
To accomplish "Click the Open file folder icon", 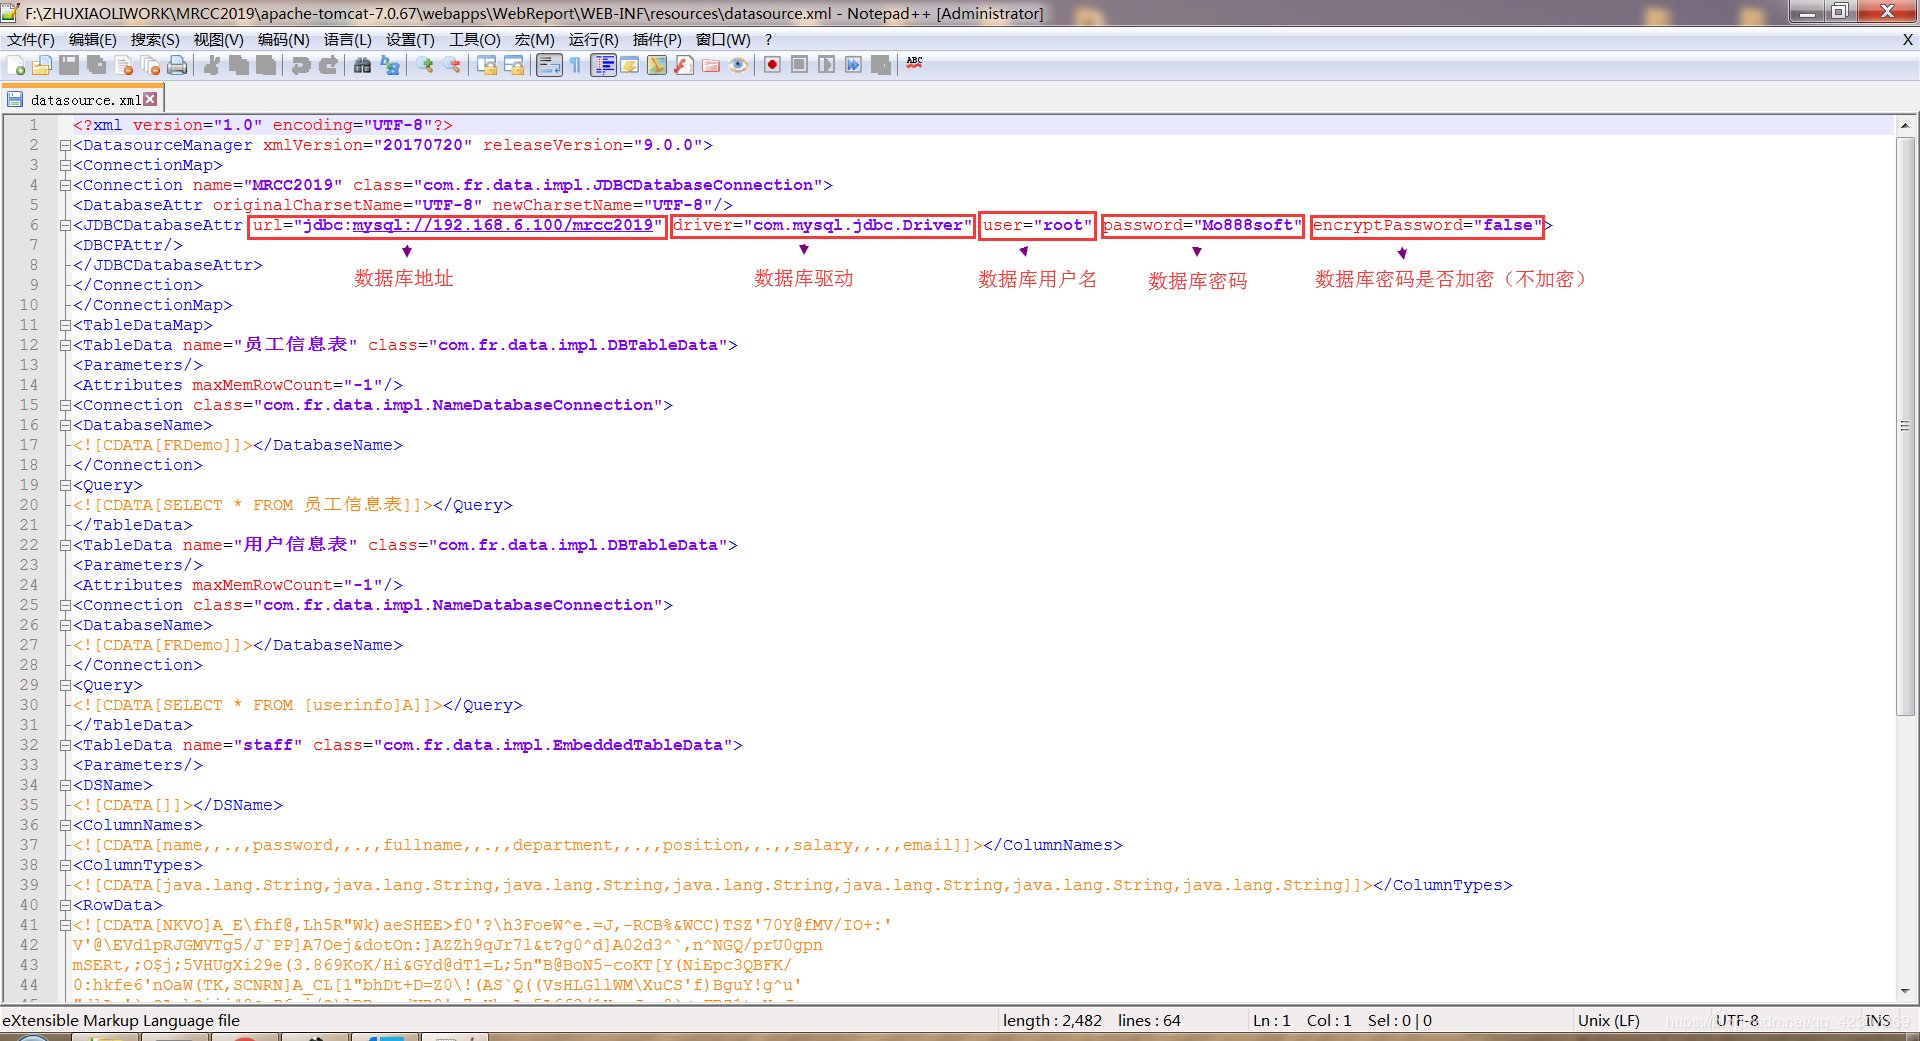I will click(x=42, y=66).
